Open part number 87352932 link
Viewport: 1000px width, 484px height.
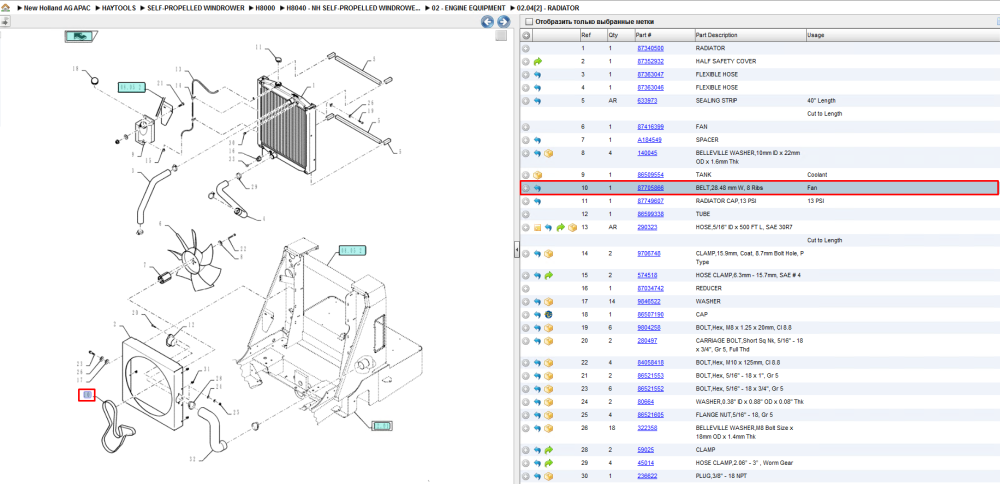coord(650,62)
